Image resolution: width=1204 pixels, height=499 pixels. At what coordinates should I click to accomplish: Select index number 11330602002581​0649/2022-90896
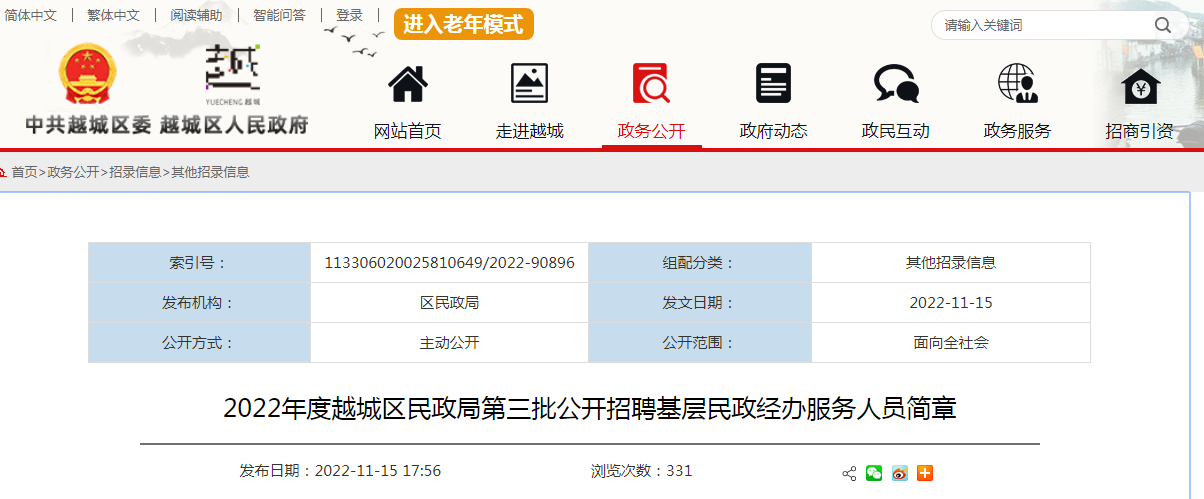coord(450,263)
